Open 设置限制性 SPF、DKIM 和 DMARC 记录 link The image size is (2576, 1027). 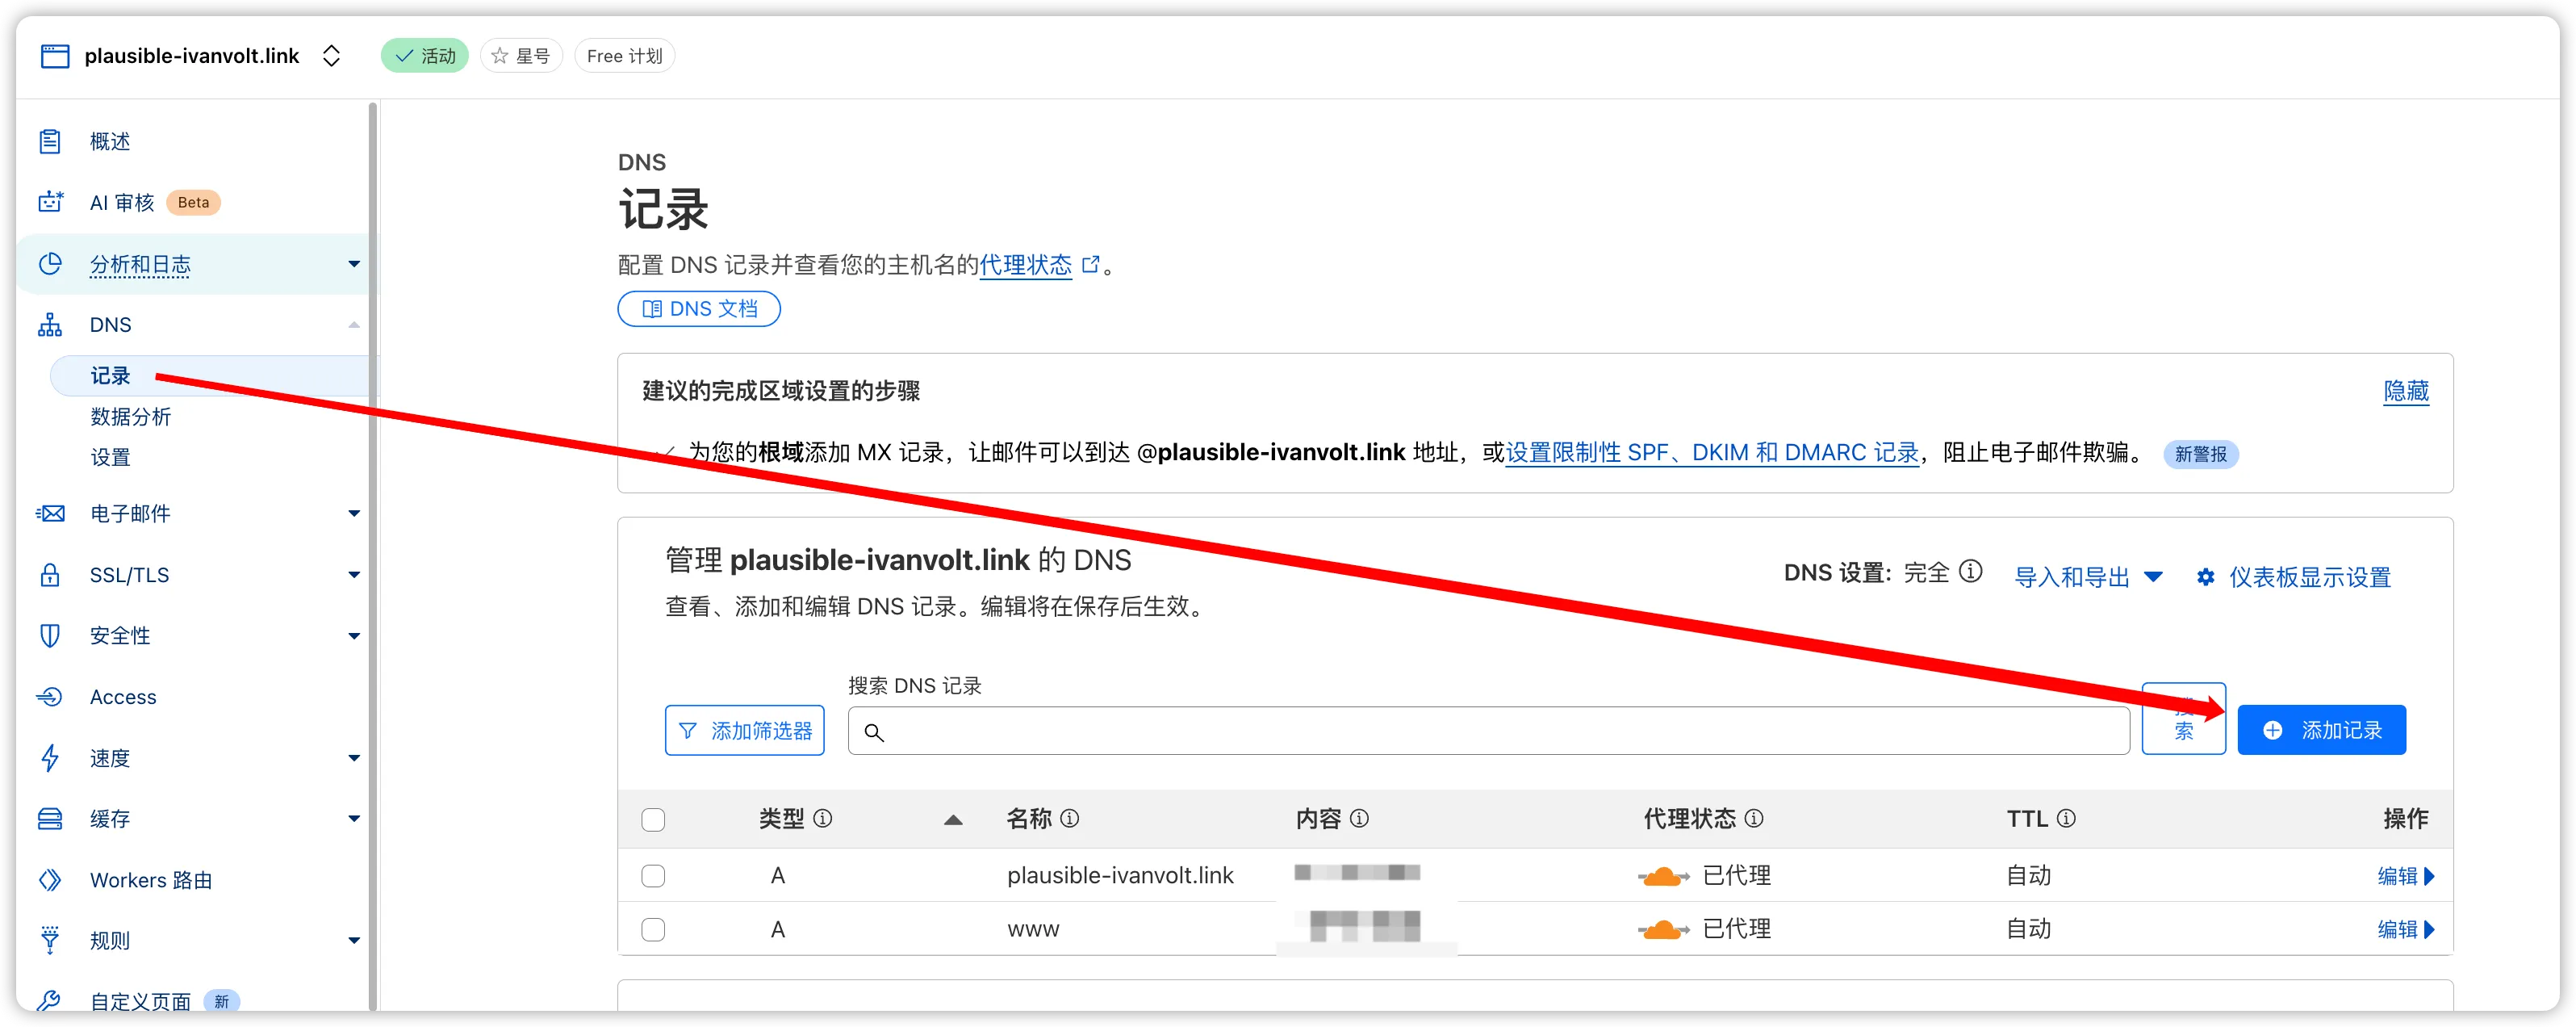1712,453
